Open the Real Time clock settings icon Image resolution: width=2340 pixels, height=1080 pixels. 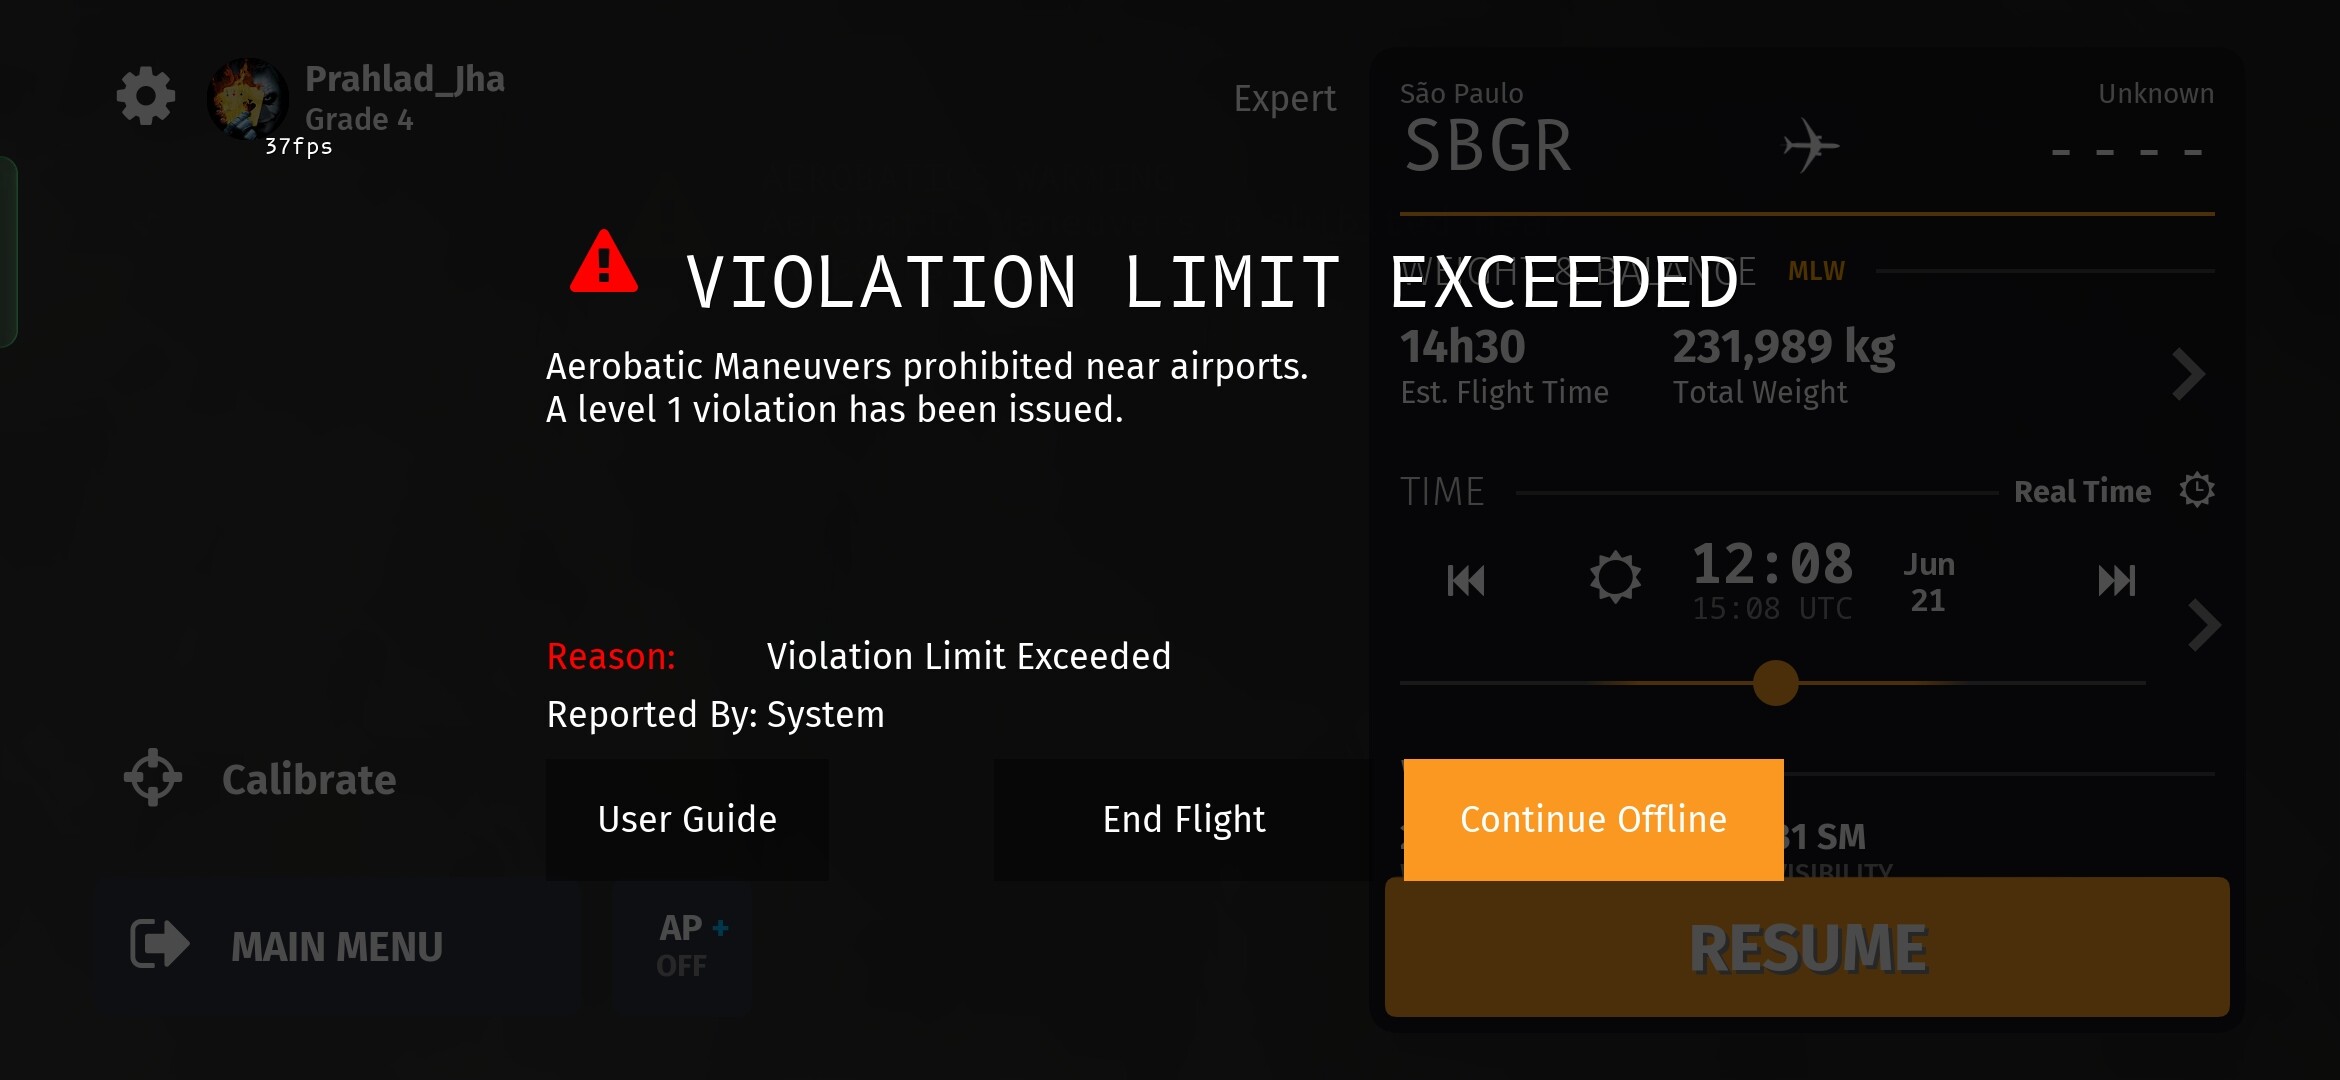(2197, 490)
